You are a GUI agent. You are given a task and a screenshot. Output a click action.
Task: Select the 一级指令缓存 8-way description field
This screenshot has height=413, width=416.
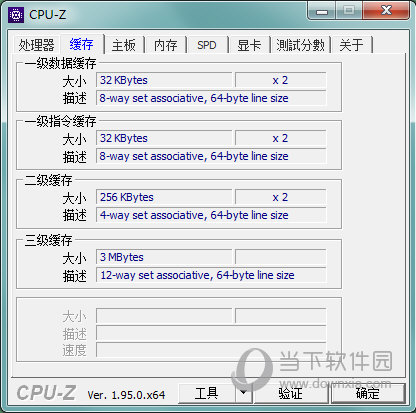(211, 156)
